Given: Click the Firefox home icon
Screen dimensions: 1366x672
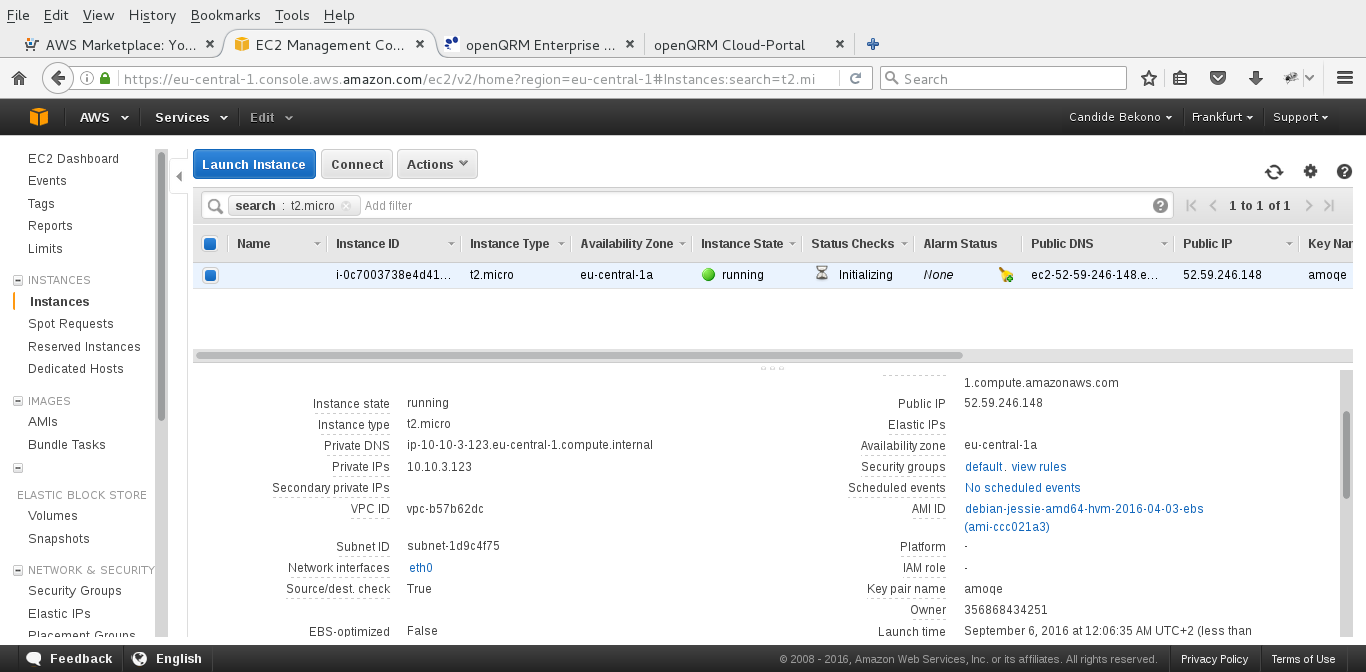Looking at the screenshot, I should click(19, 78).
